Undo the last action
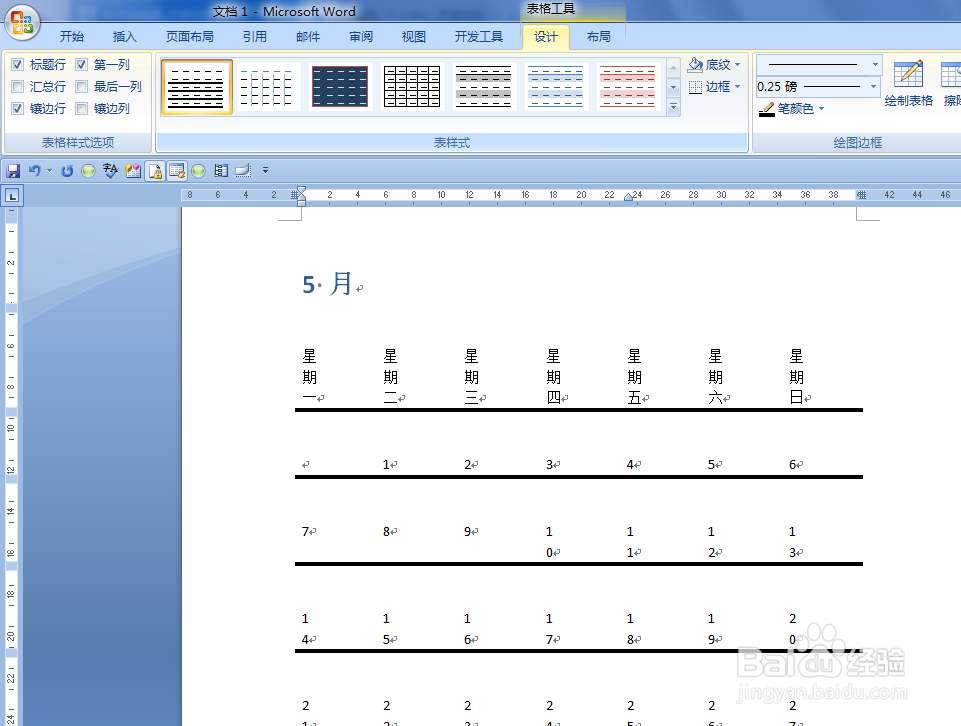 click(x=35, y=171)
